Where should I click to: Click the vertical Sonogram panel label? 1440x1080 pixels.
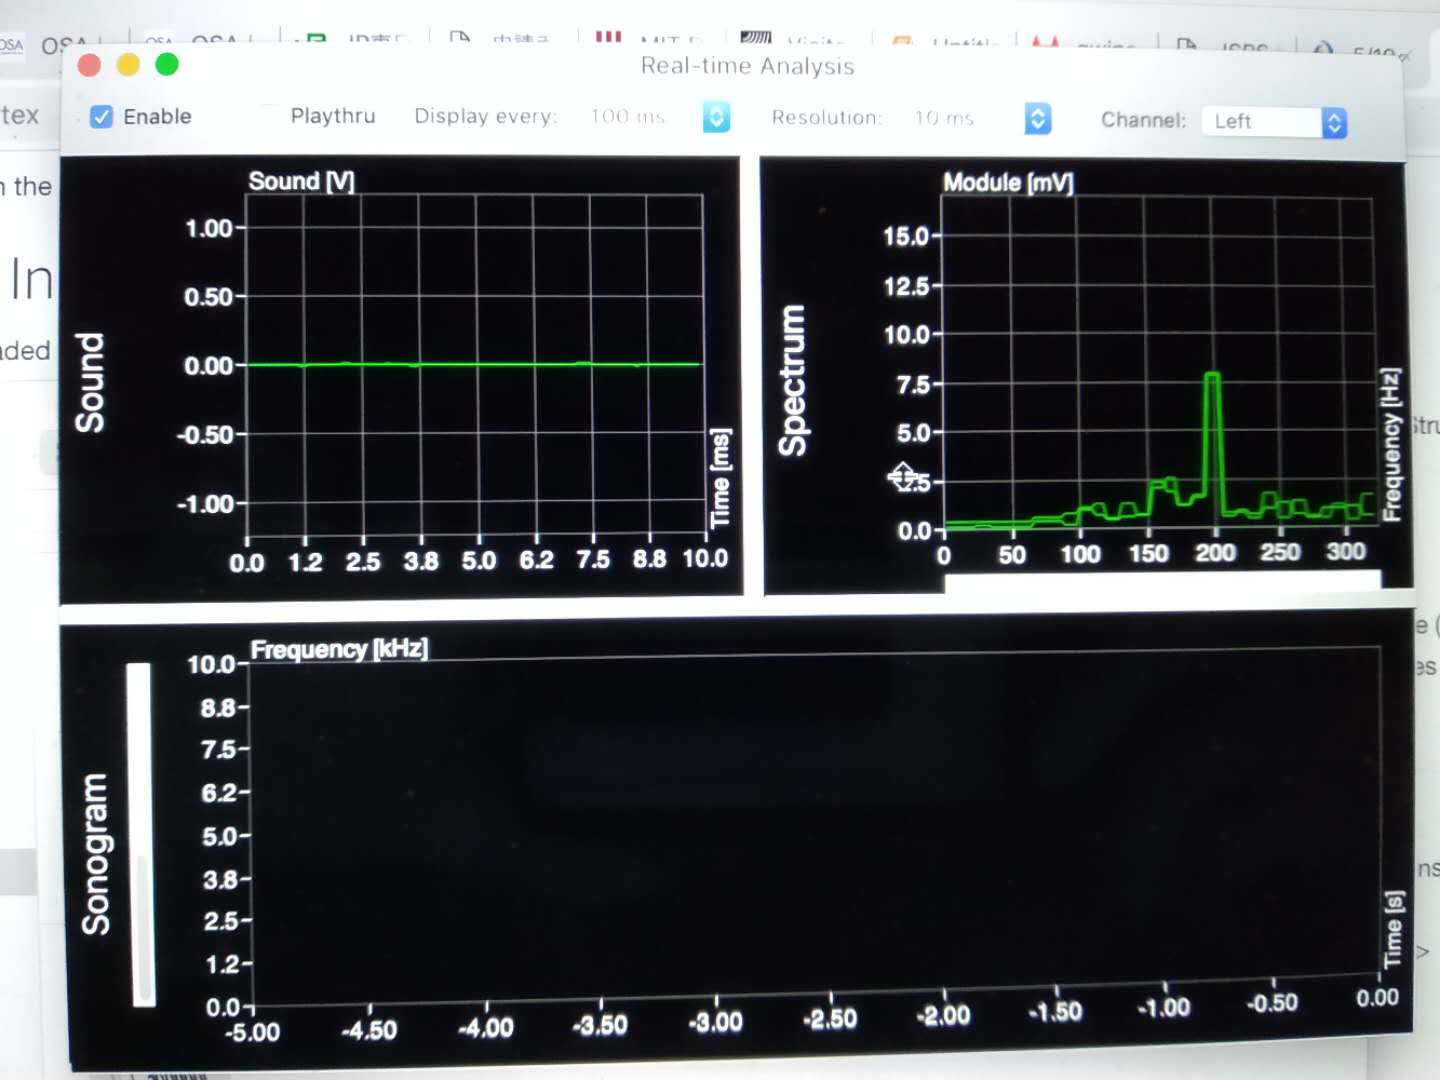tap(96, 854)
